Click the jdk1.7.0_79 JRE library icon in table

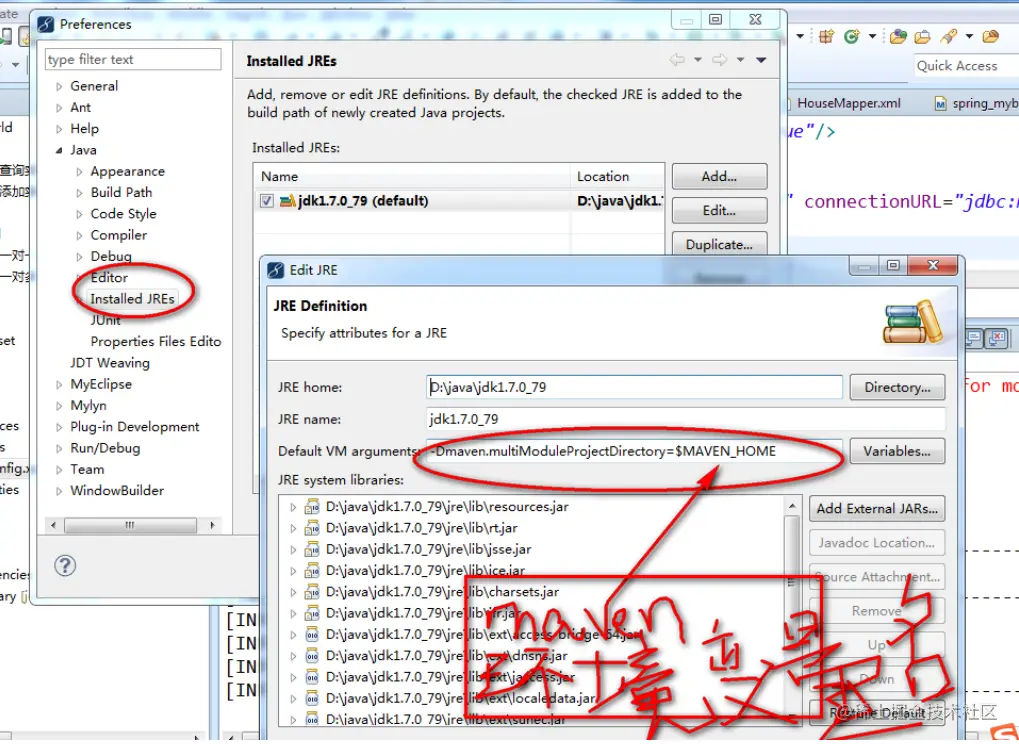(287, 201)
